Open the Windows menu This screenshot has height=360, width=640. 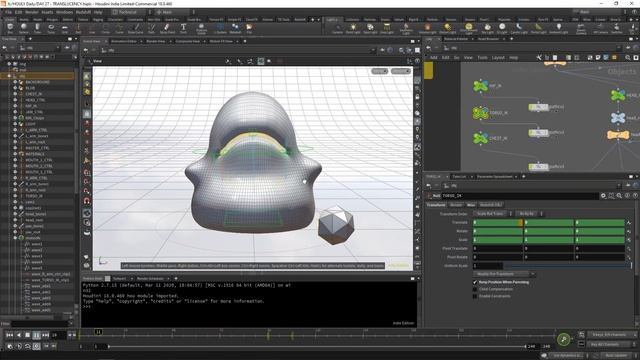(64, 12)
